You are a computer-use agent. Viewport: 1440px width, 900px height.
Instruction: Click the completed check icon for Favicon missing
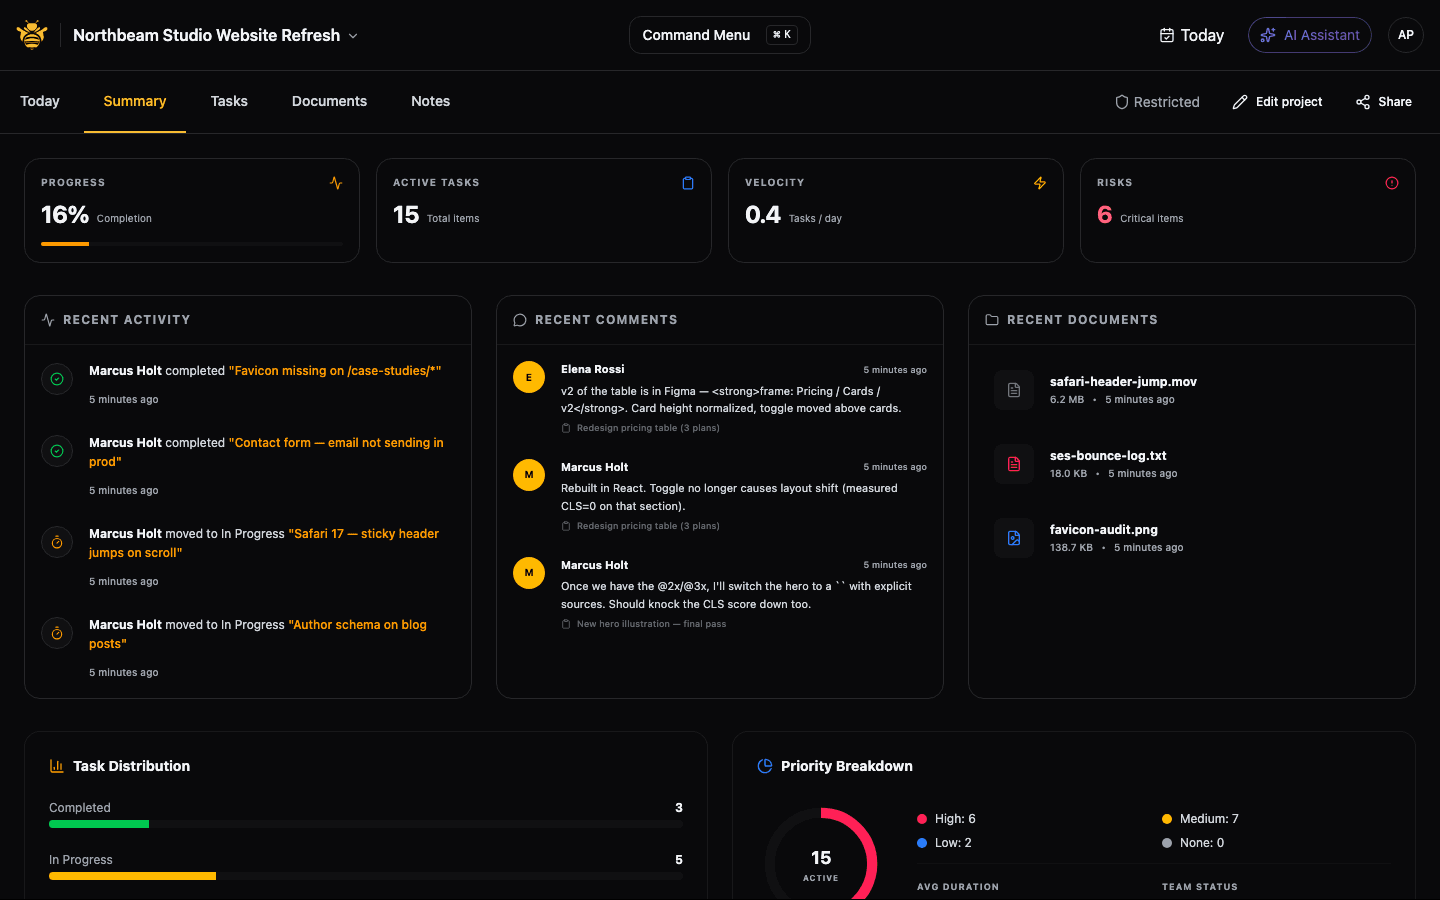point(57,379)
